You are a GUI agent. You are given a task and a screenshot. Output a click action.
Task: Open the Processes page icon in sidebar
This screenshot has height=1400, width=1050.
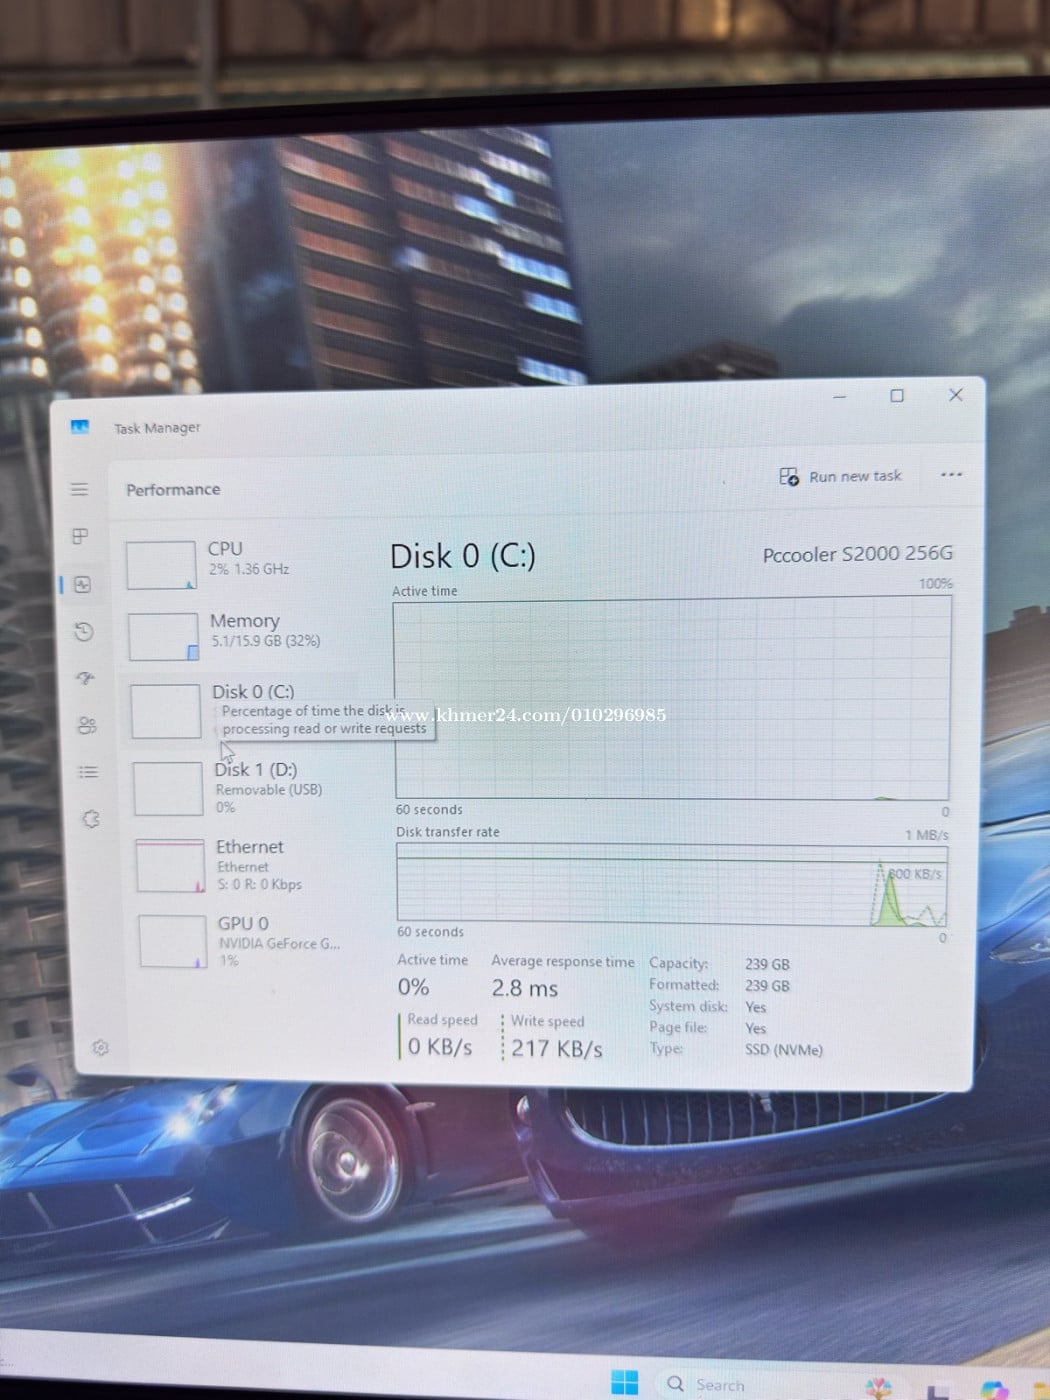80,537
